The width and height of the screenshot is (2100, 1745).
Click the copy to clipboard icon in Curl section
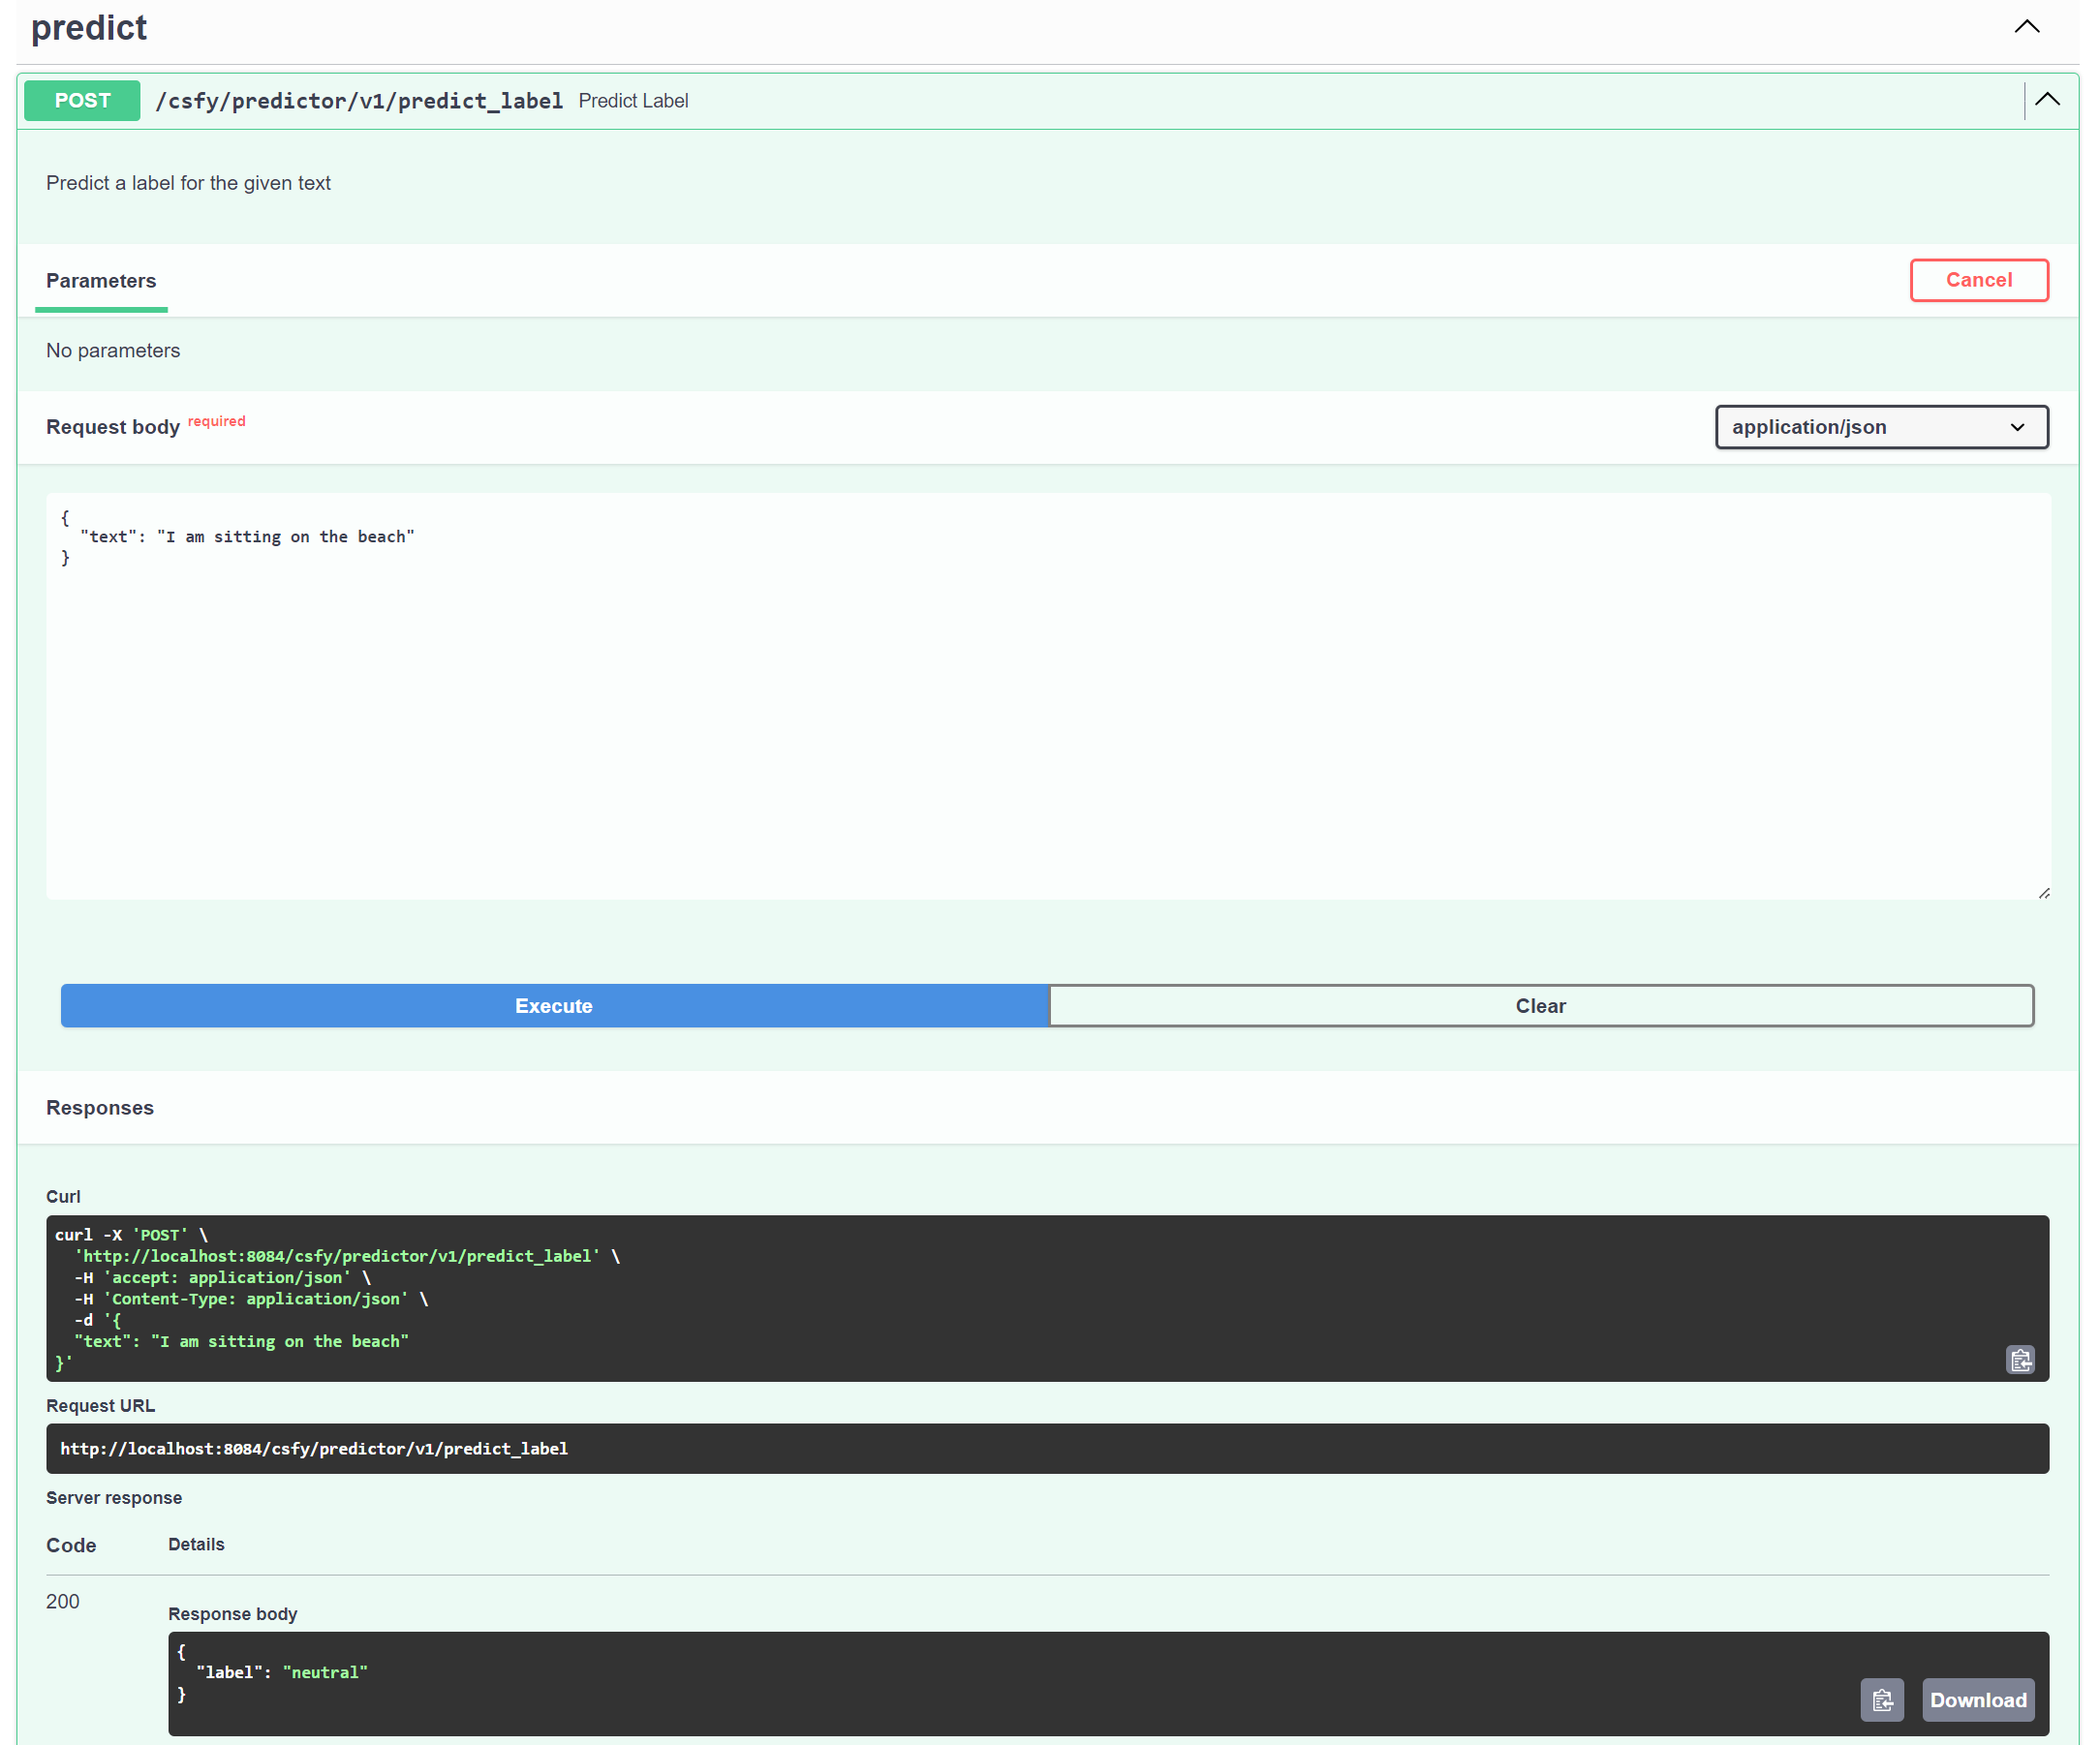2020,1357
